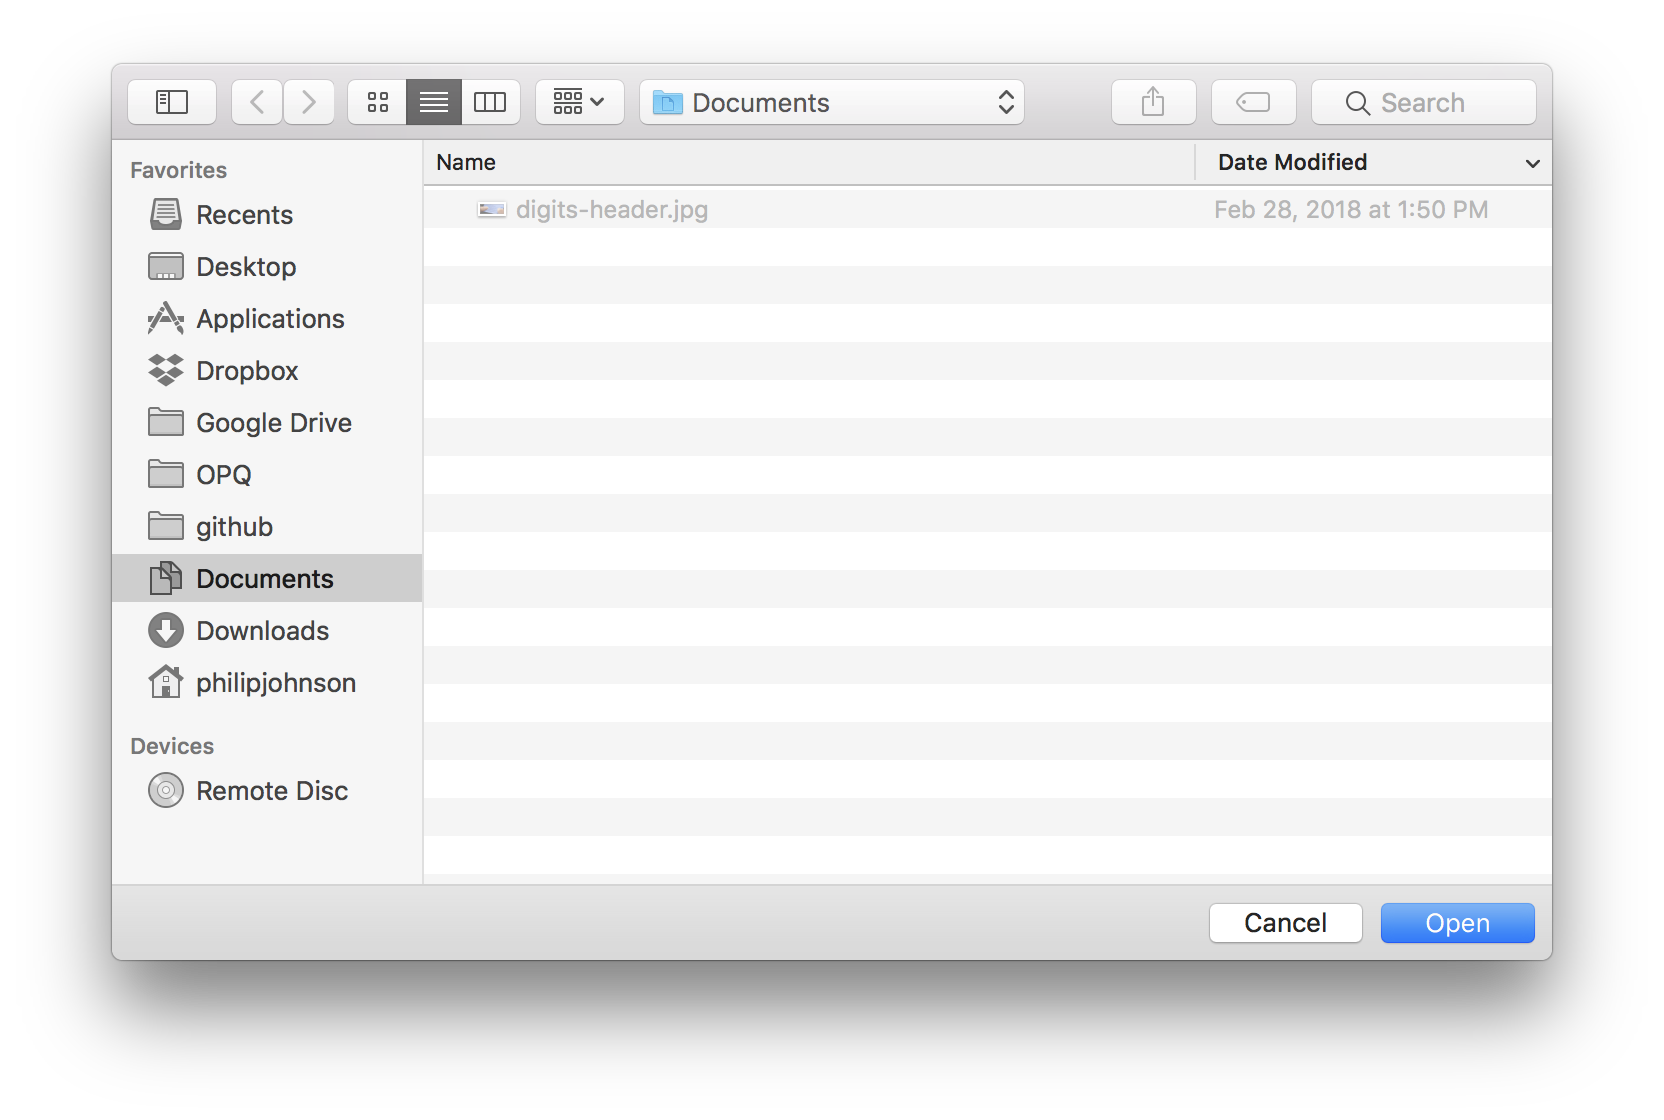Screen dimensions: 1664x1120
Task: Click the Applications sidebar icon
Action: pos(166,318)
